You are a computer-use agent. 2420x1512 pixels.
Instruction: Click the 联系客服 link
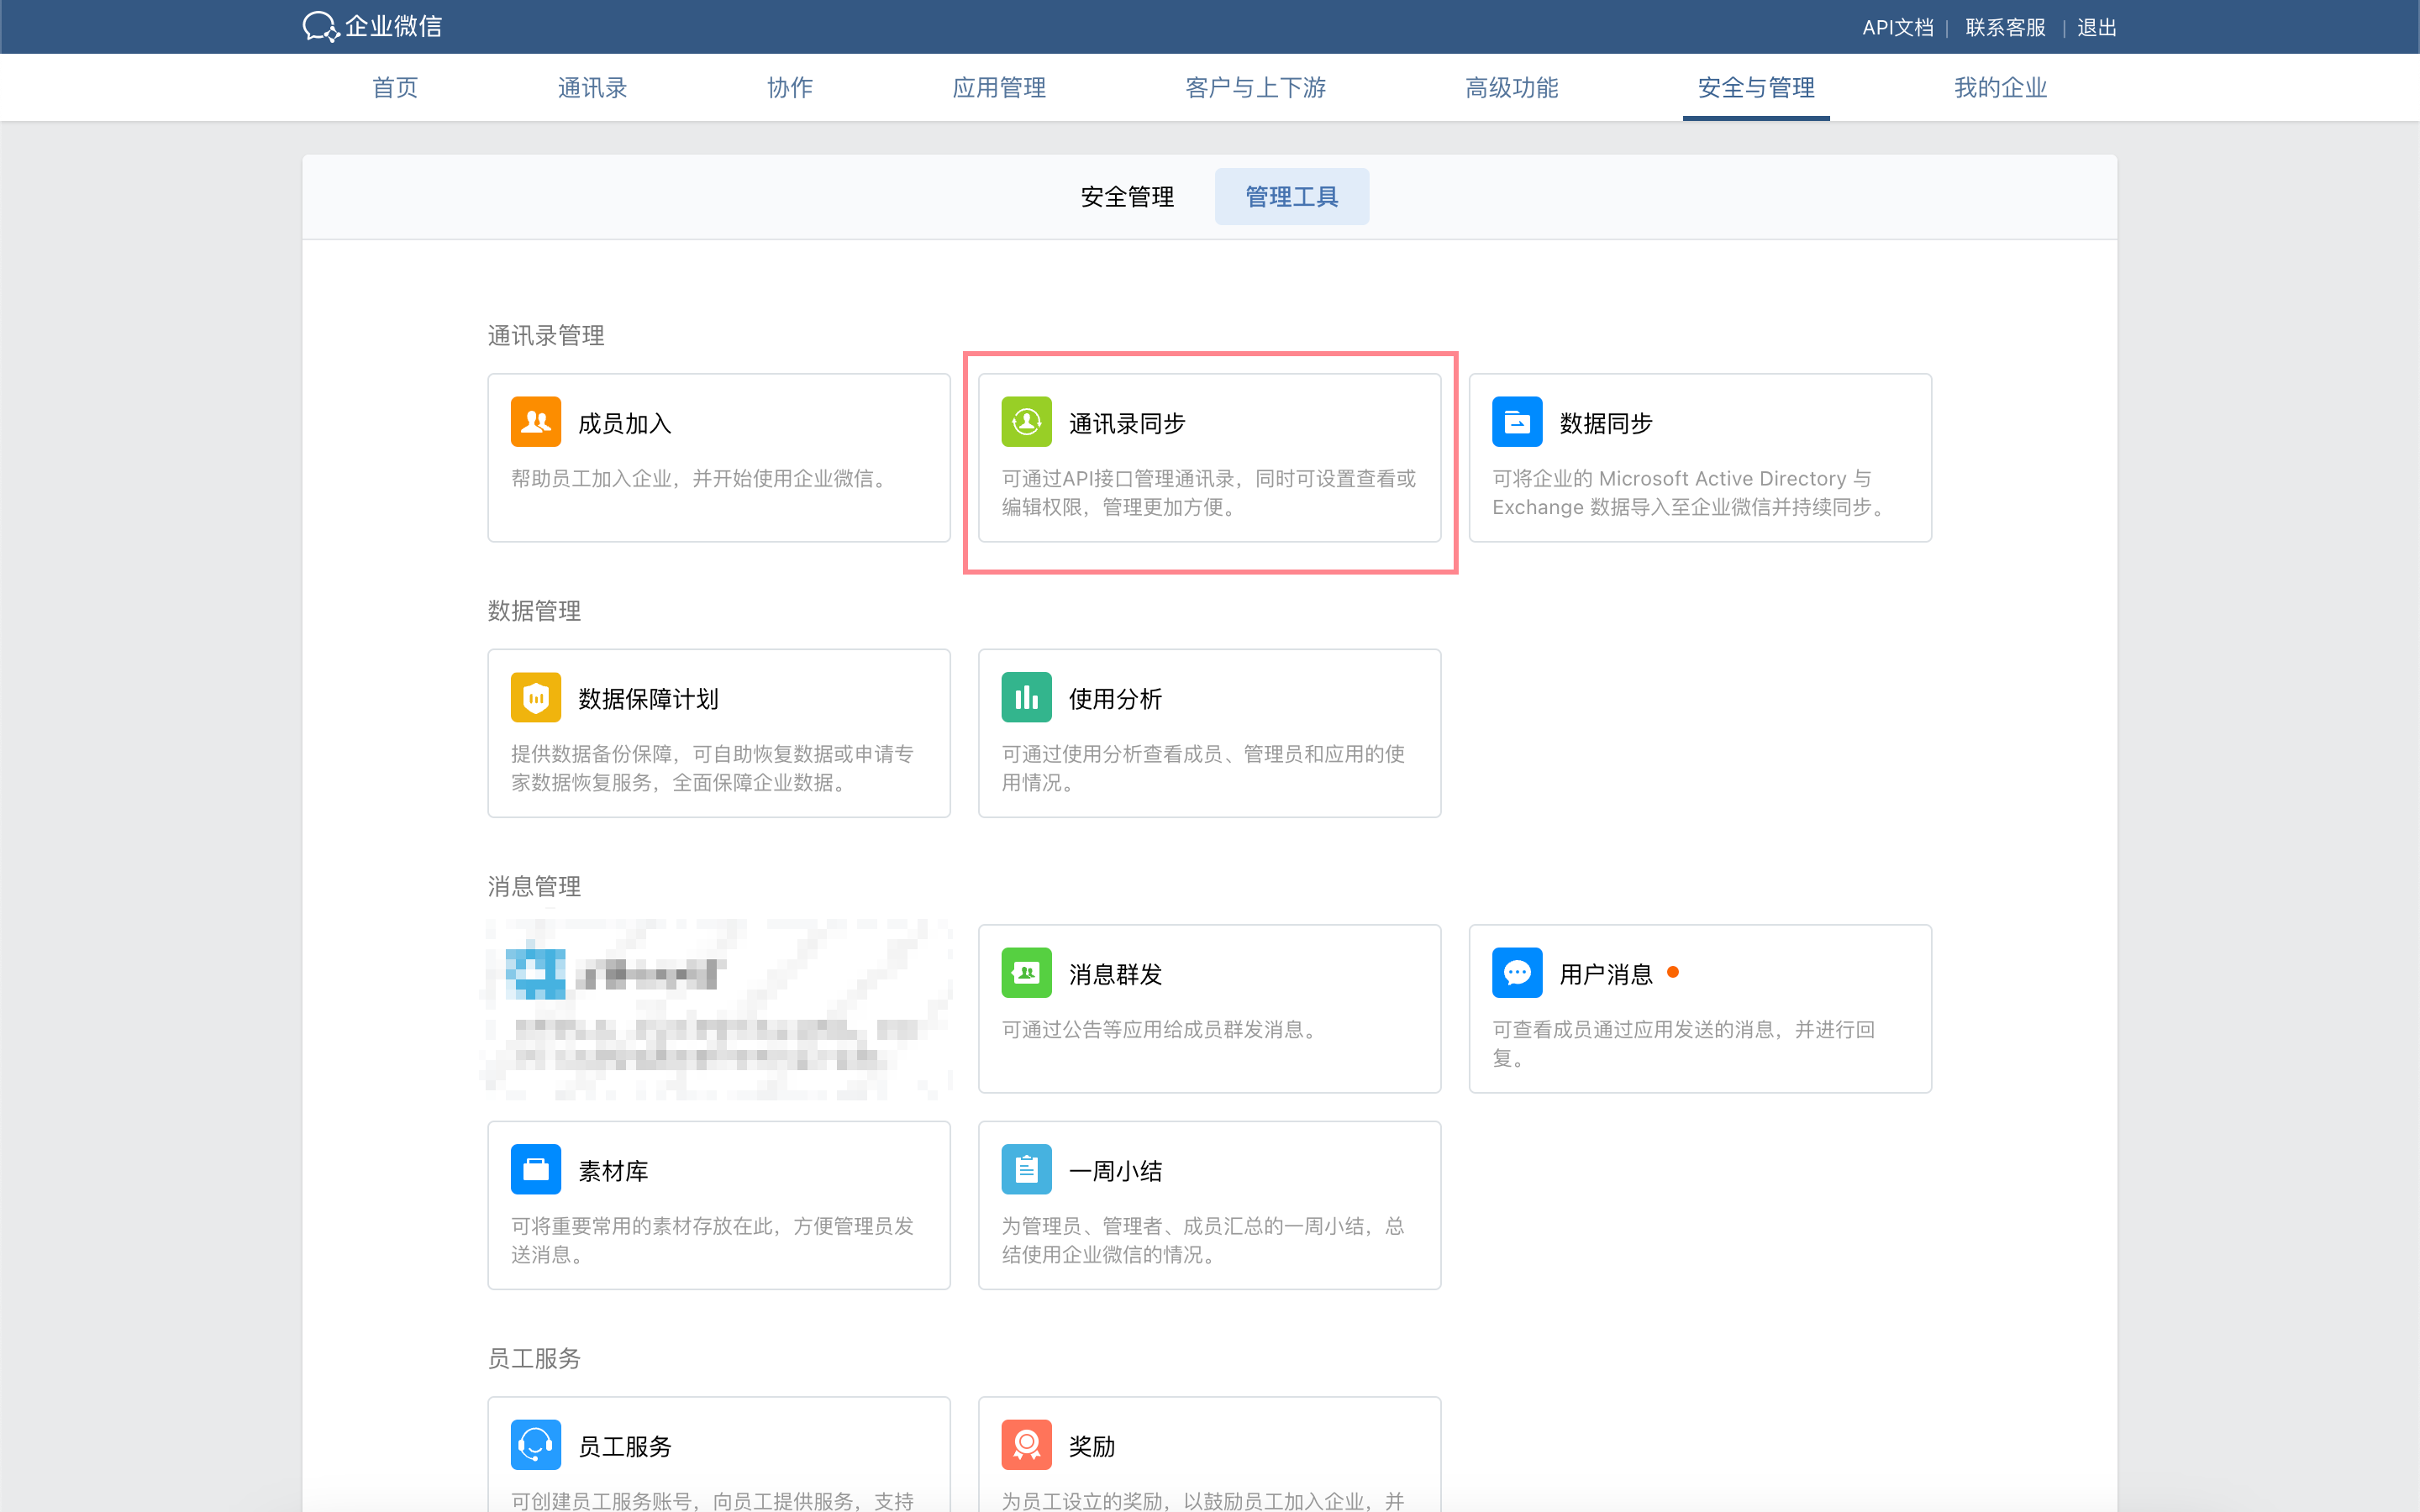tap(2005, 27)
